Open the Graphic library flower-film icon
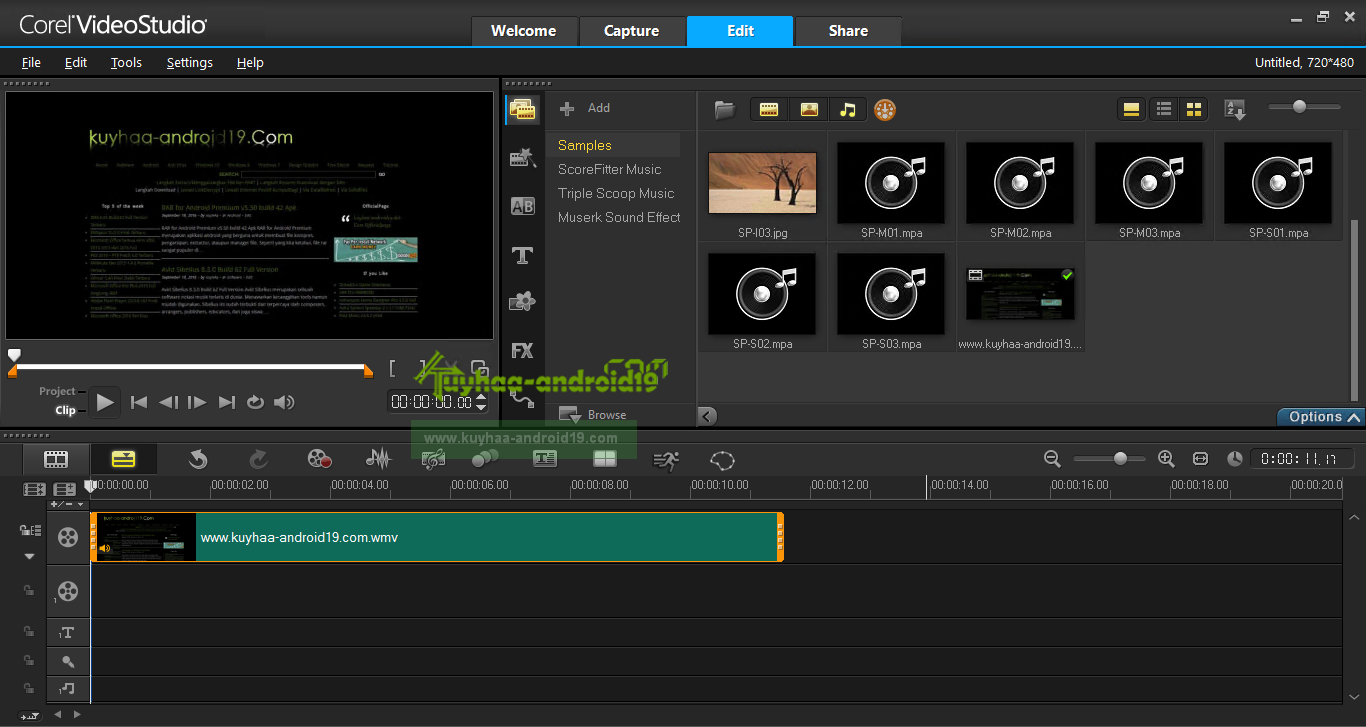1366x727 pixels. point(522,302)
